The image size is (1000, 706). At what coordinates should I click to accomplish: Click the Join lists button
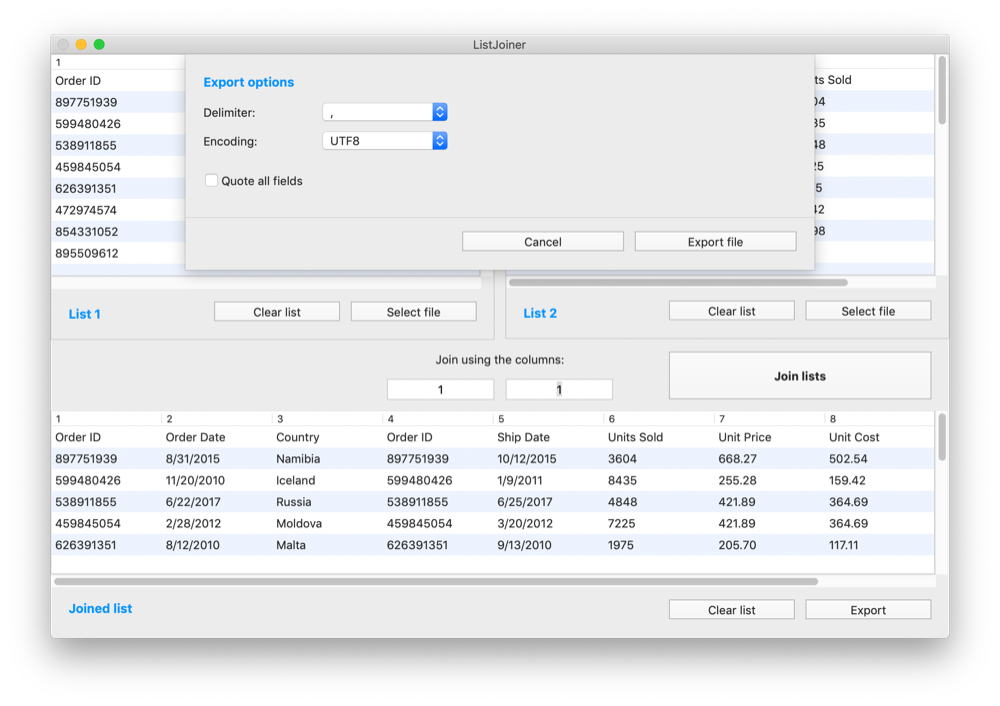point(799,375)
